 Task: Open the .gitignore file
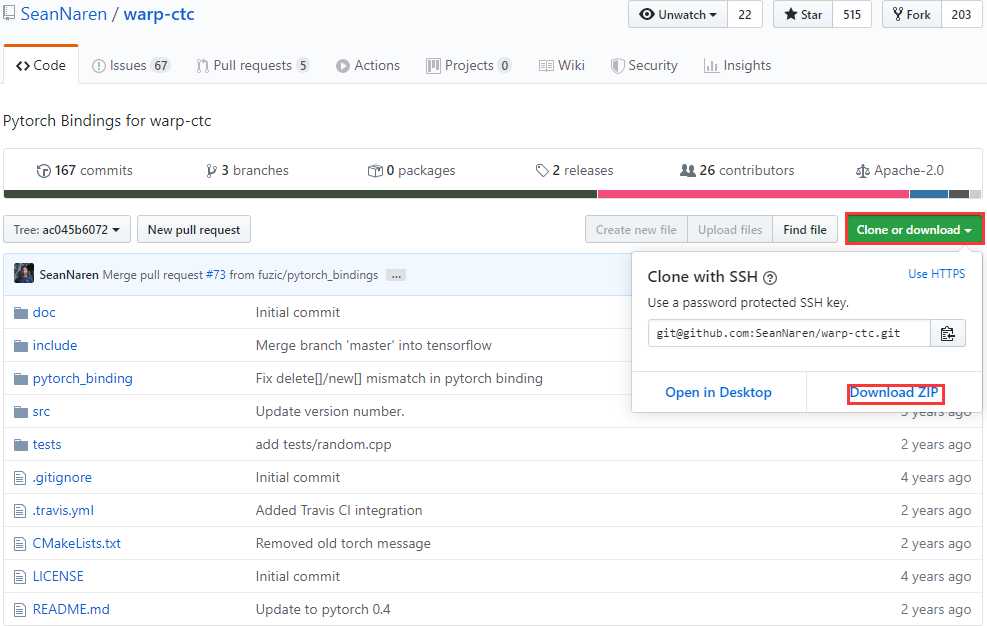tap(62, 477)
